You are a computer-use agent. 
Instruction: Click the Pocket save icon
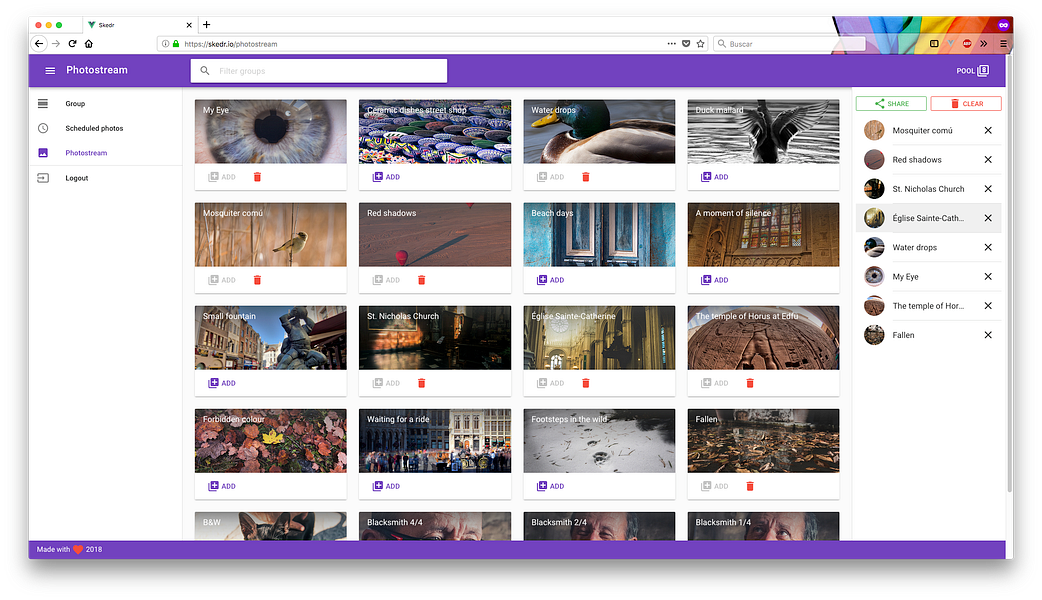pyautogui.click(x=686, y=44)
